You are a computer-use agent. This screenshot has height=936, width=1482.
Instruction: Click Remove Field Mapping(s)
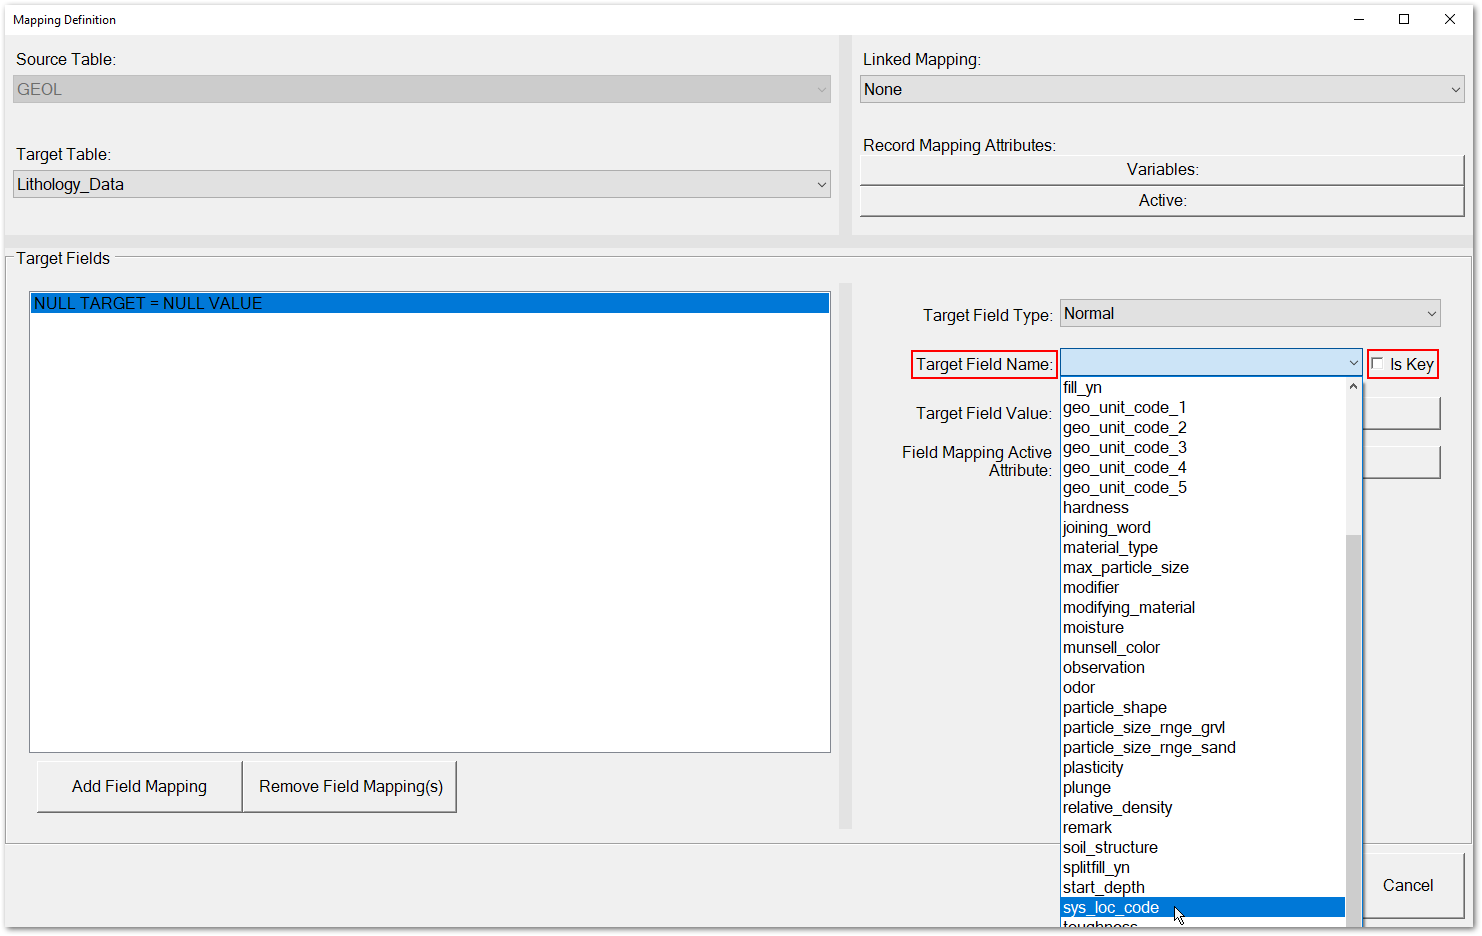tap(350, 787)
